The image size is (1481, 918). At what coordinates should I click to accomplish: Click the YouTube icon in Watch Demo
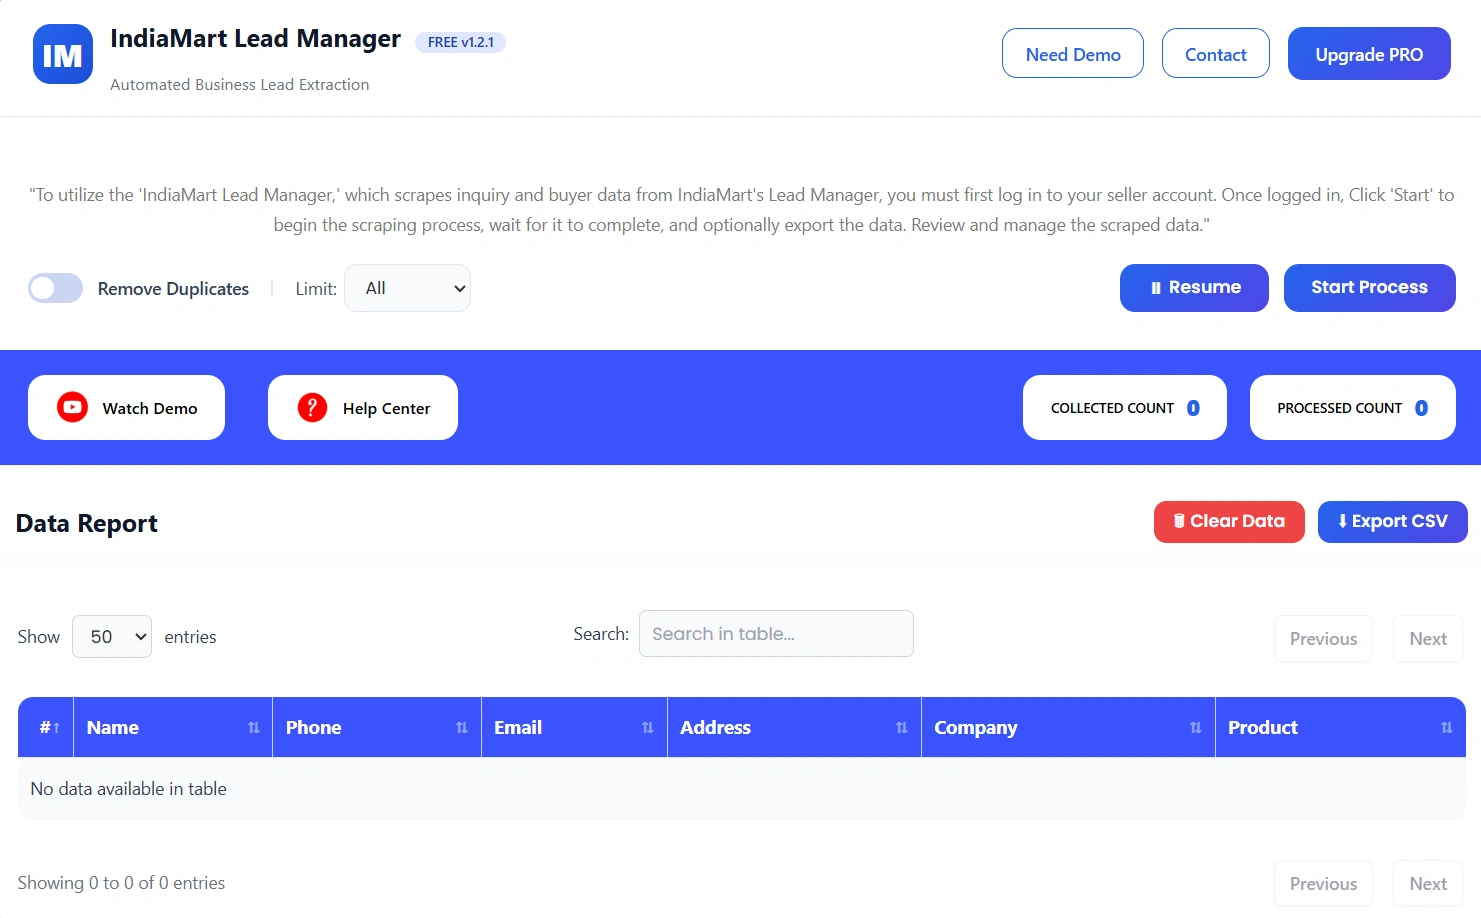72,407
